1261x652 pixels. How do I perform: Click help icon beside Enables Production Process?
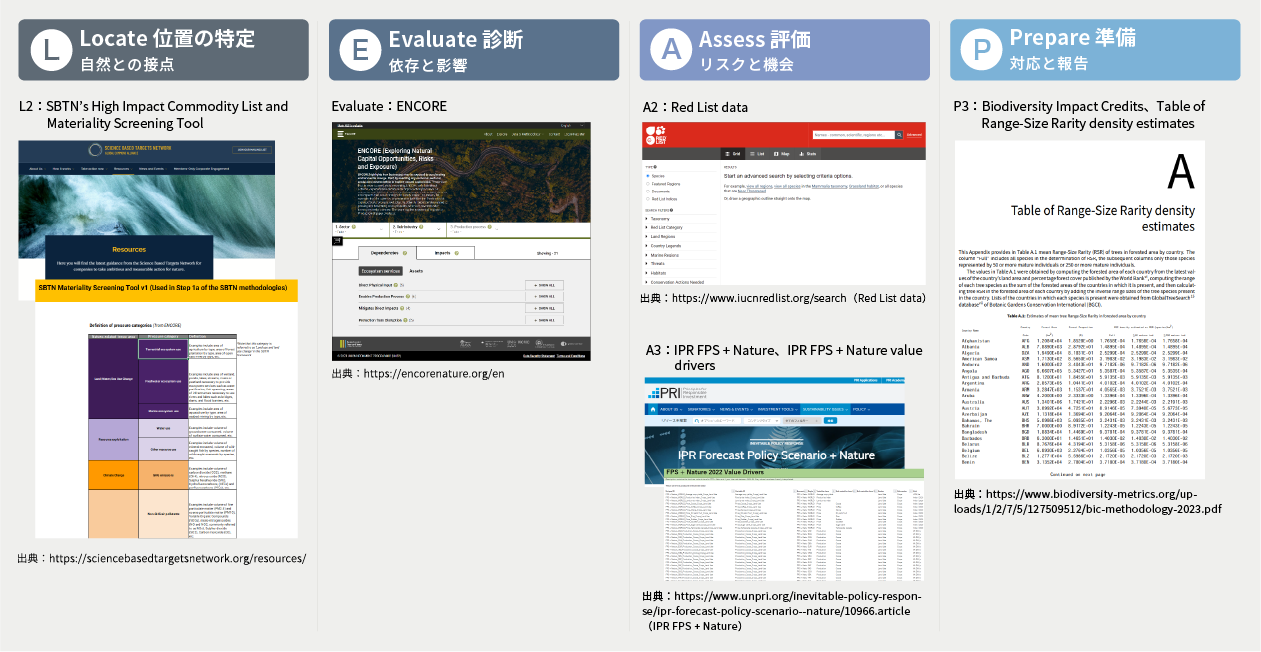pyautogui.click(x=407, y=296)
